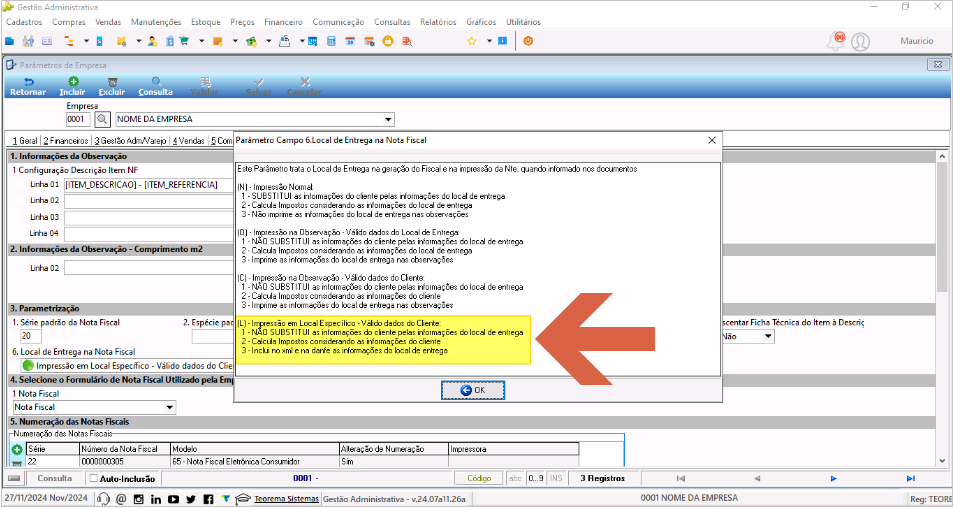Open the Vendas menu
The width and height of the screenshot is (953, 508).
[x=108, y=22]
